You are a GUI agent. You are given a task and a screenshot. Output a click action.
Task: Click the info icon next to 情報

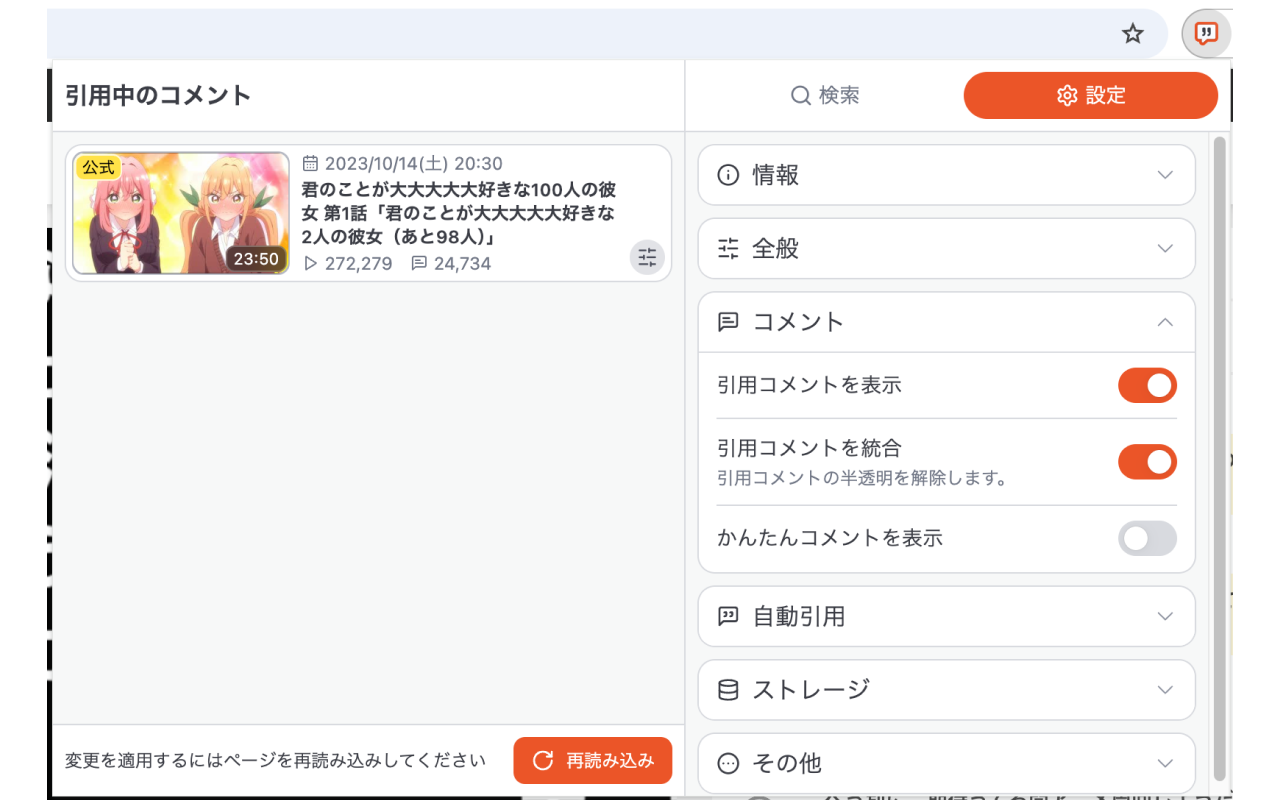tap(727, 174)
